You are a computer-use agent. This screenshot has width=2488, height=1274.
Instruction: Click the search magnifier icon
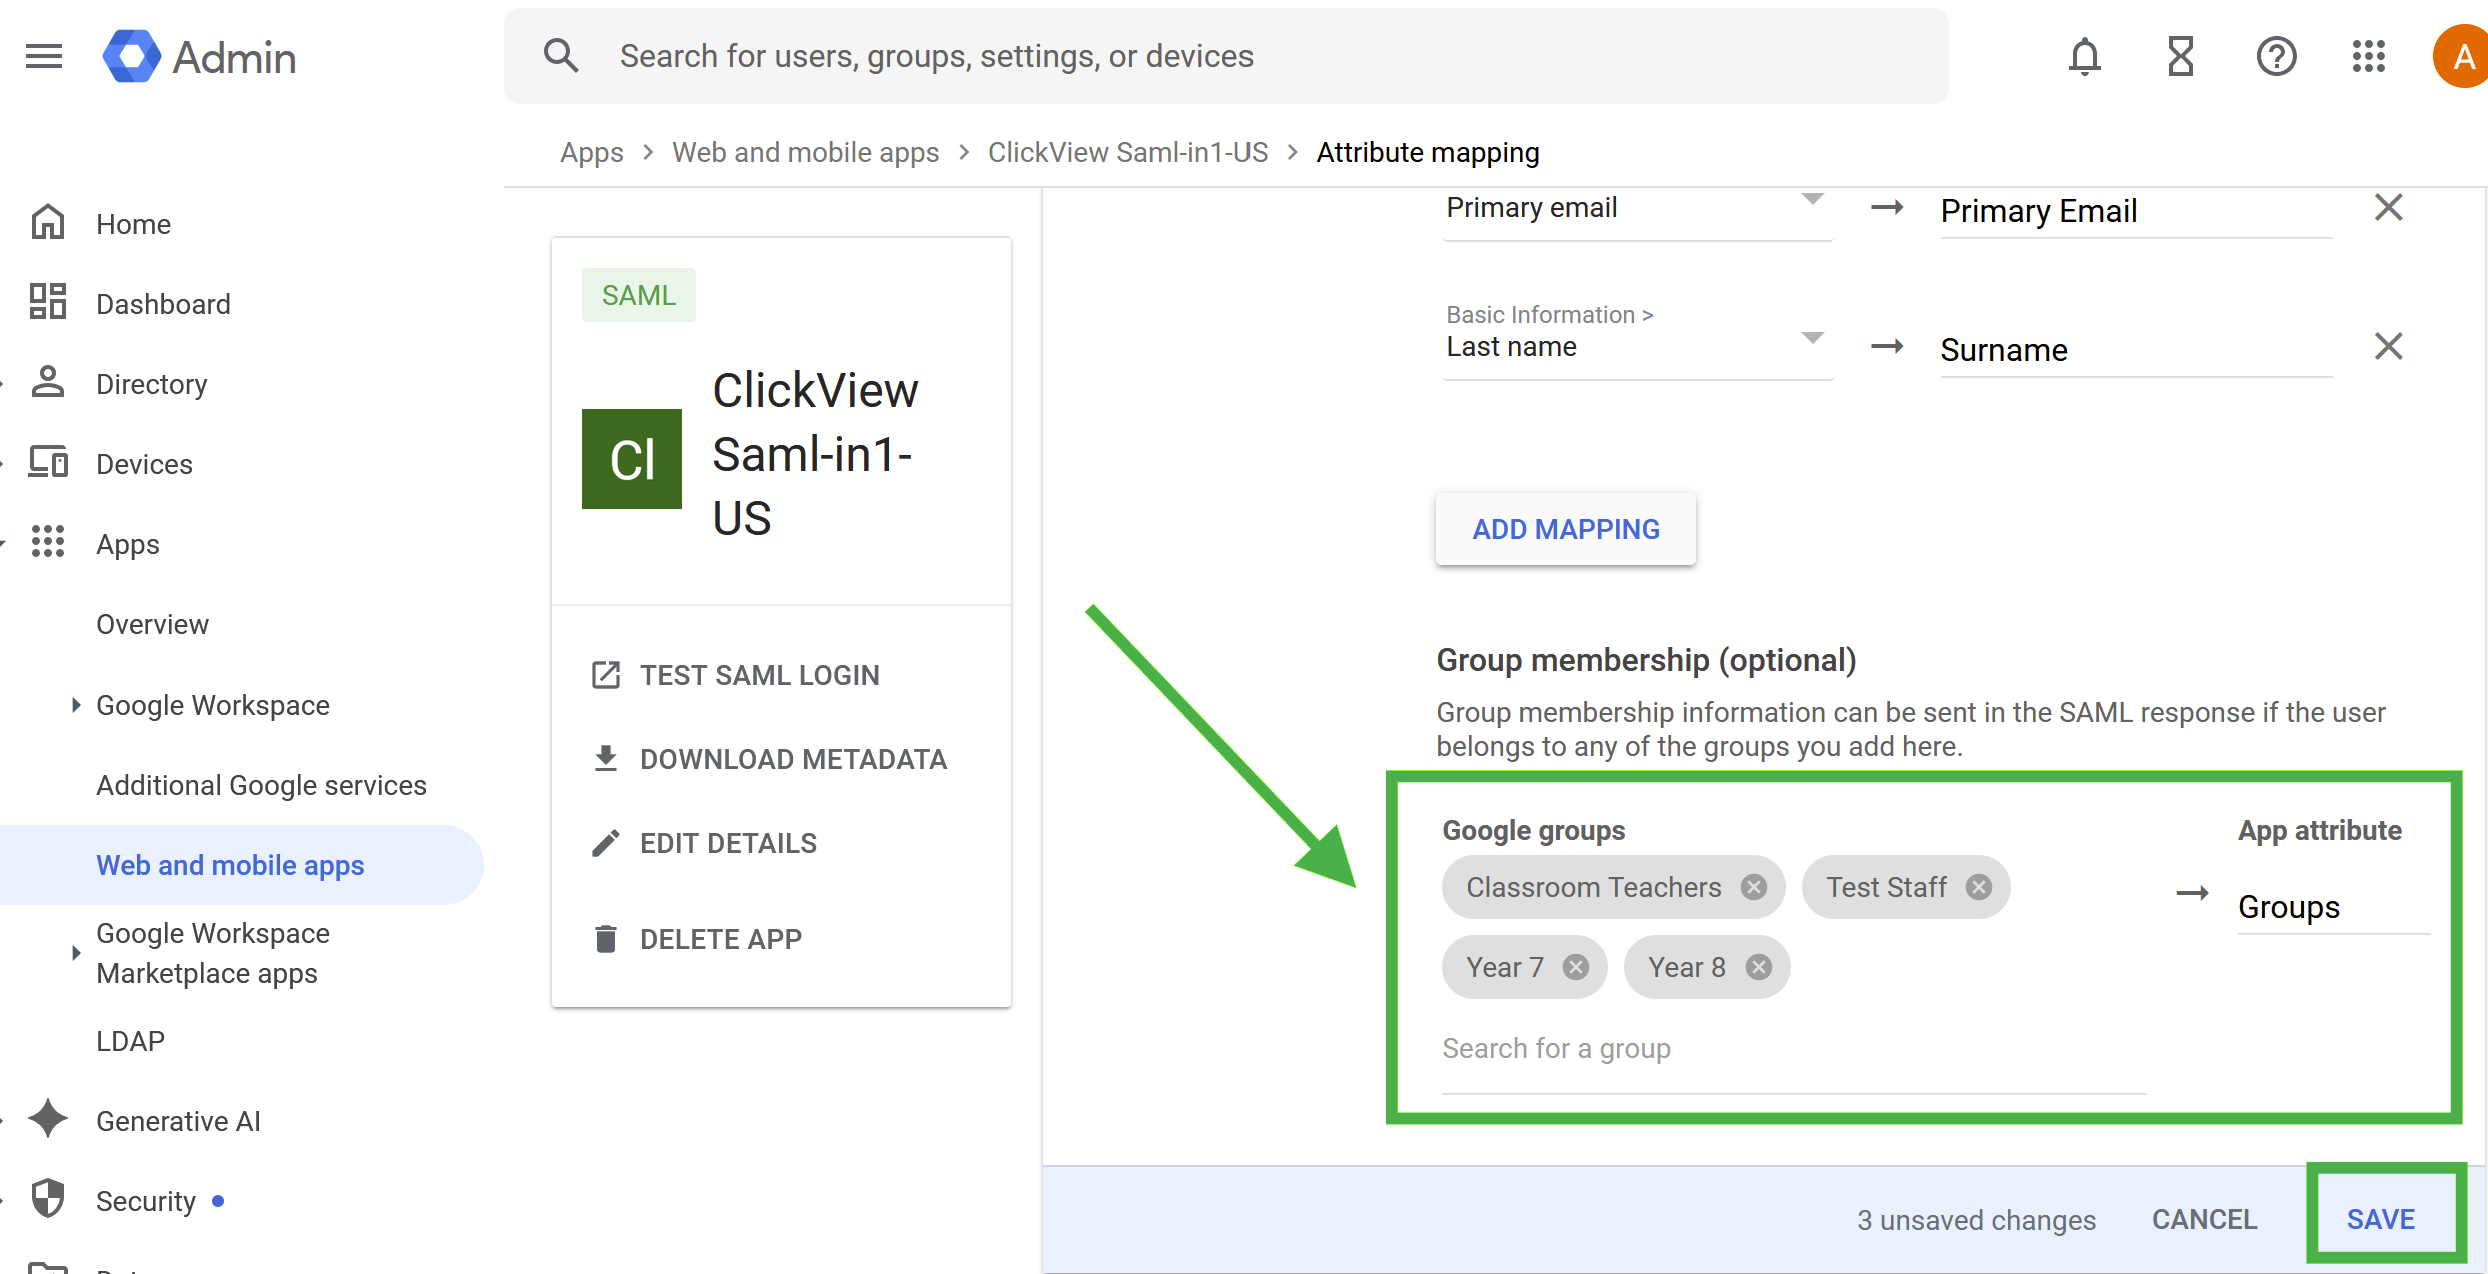561,56
